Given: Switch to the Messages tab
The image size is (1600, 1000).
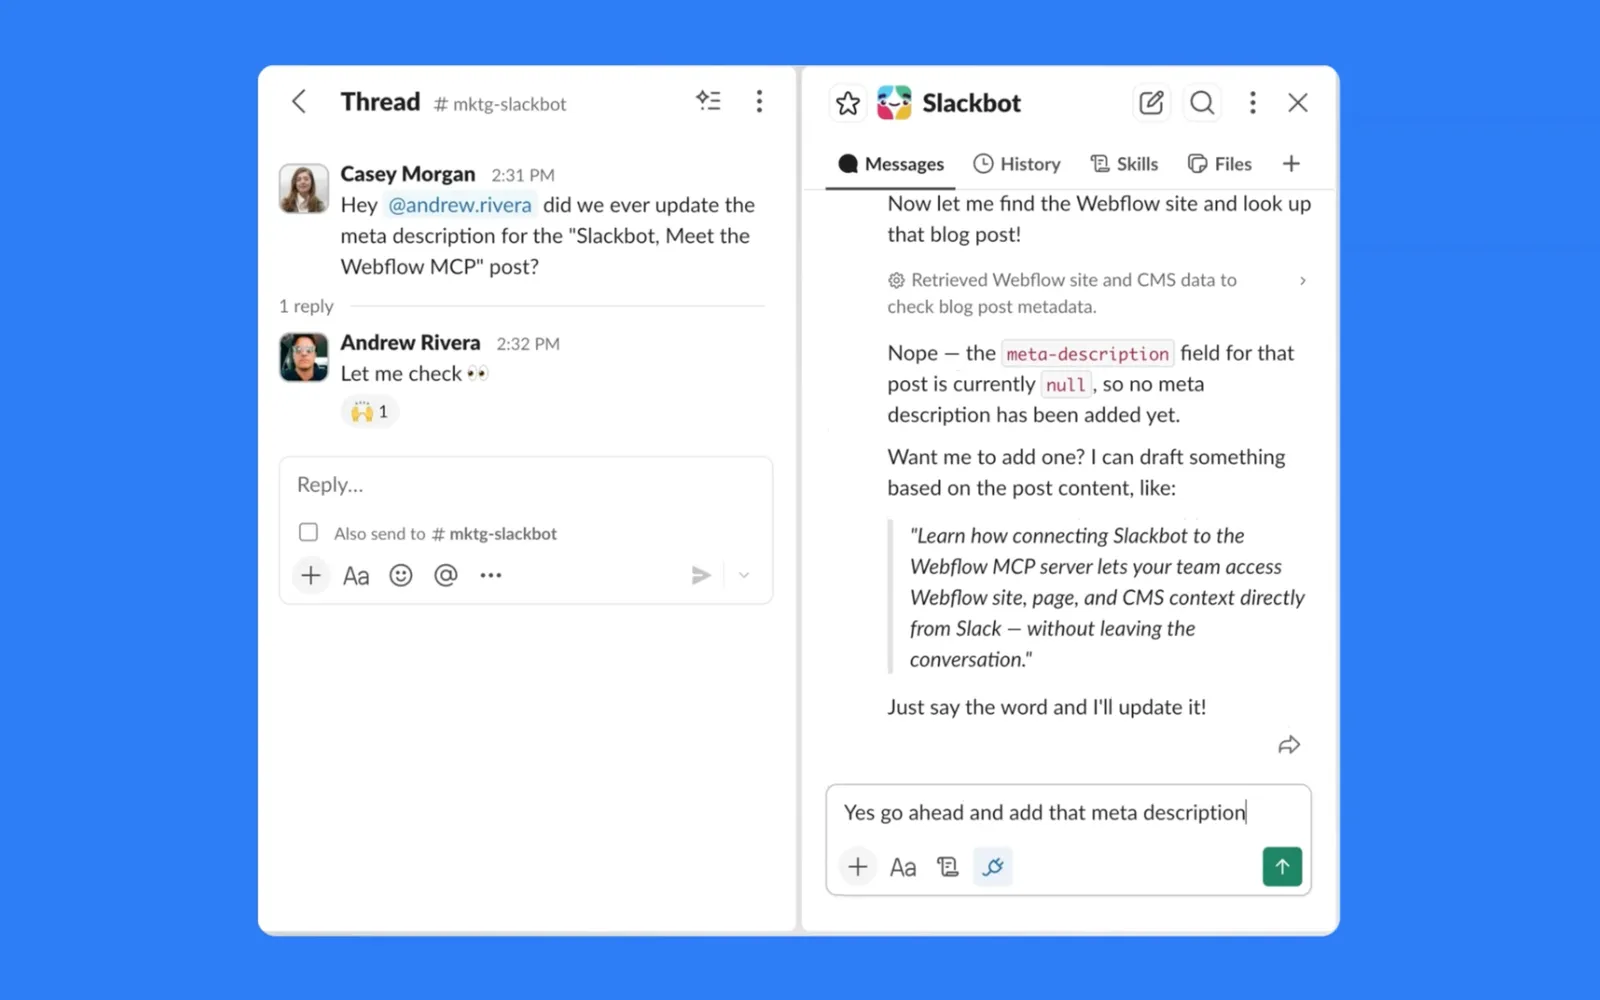Looking at the screenshot, I should [x=891, y=164].
